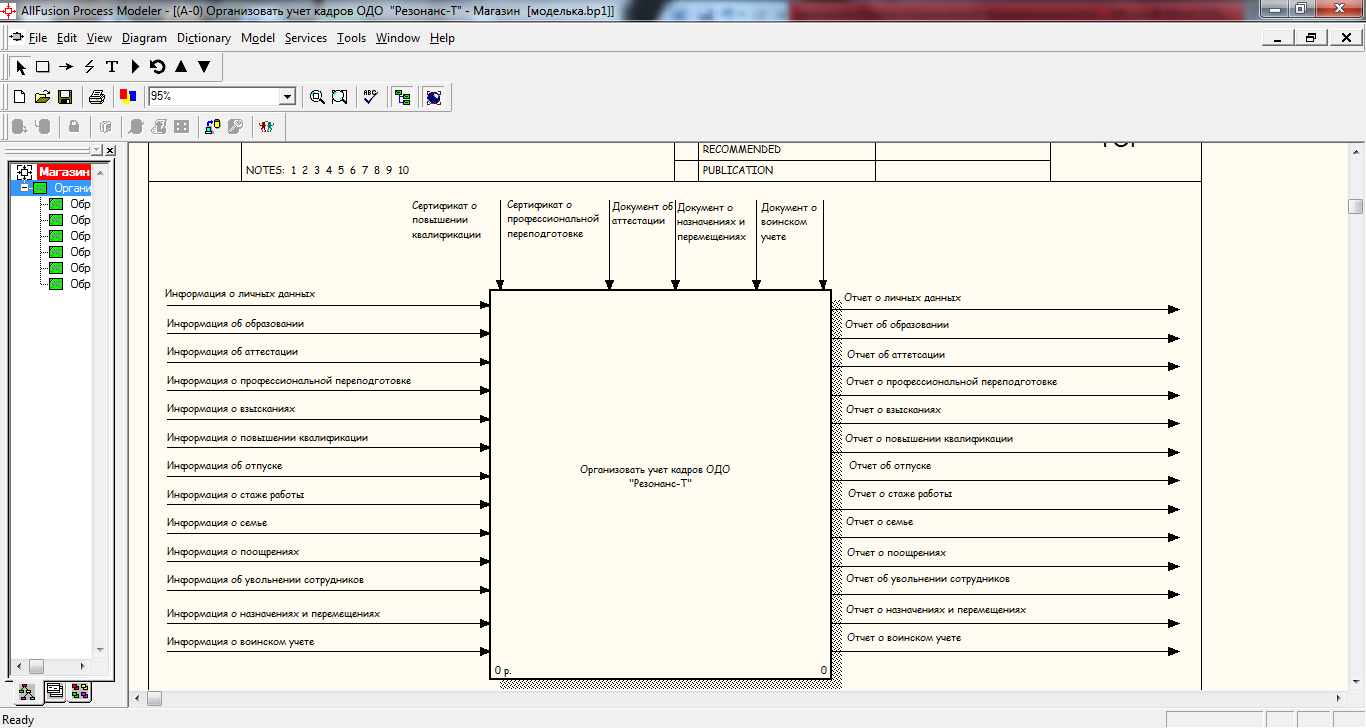Click the Документ об аттестации control label
The height and width of the screenshot is (728, 1366).
tap(643, 213)
